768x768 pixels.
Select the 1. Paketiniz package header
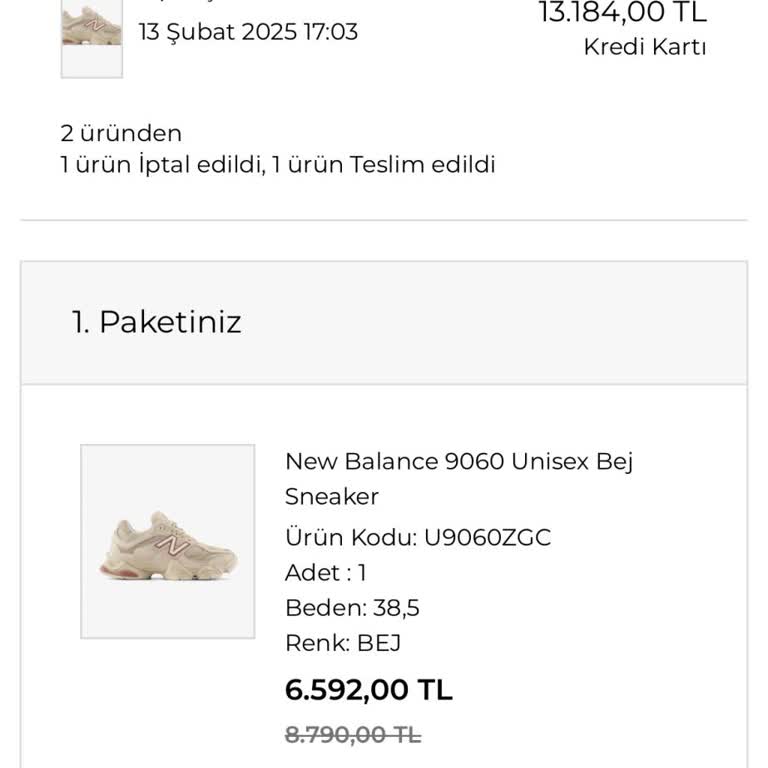pyautogui.click(x=157, y=322)
